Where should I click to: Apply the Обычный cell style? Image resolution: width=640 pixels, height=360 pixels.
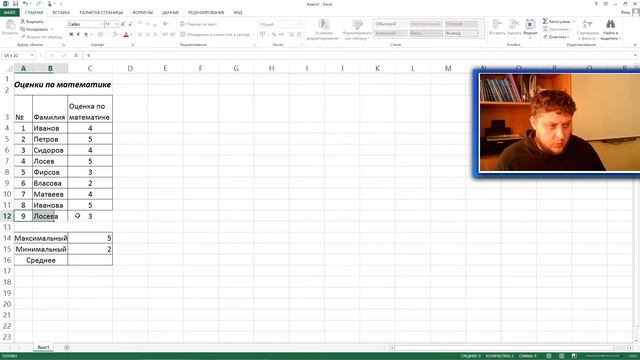click(x=391, y=24)
